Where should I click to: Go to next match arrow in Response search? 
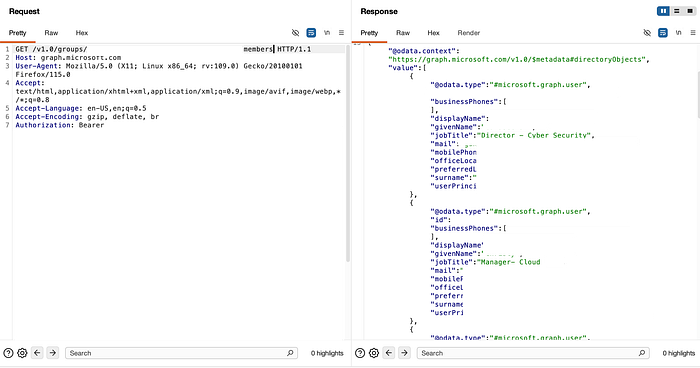404,353
